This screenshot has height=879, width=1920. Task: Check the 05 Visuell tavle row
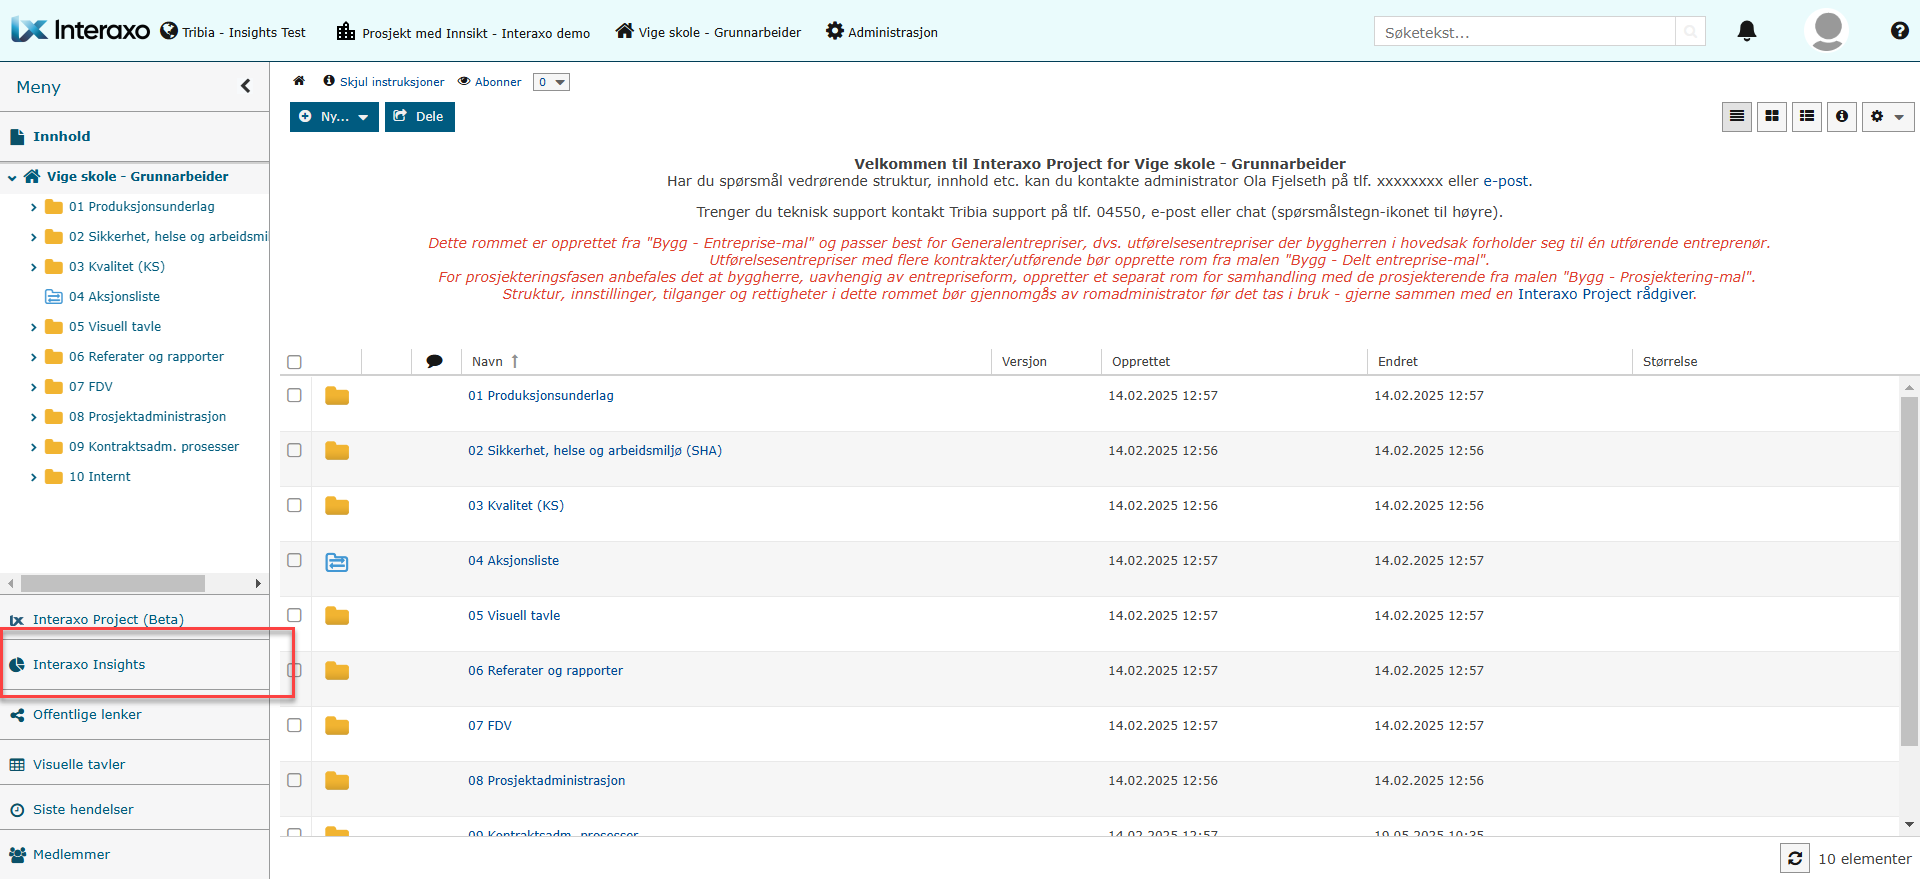294,615
